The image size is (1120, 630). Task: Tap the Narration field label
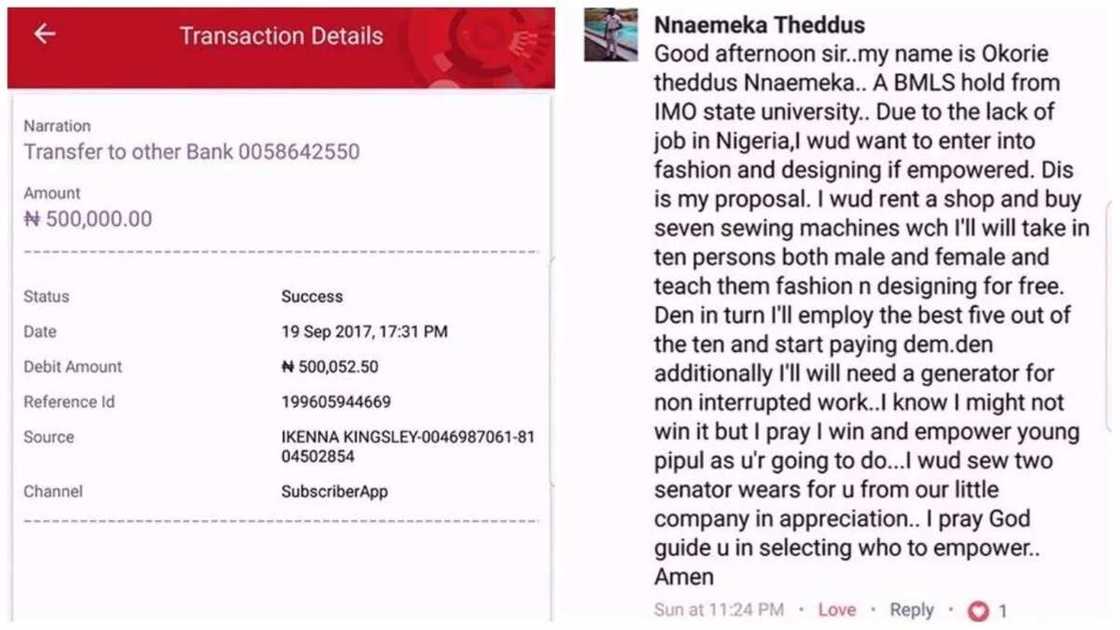point(57,126)
